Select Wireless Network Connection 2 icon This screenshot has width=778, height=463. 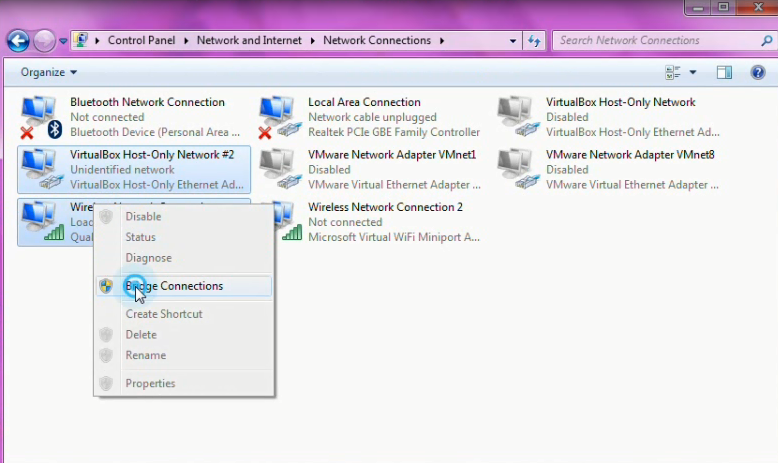click(x=288, y=222)
